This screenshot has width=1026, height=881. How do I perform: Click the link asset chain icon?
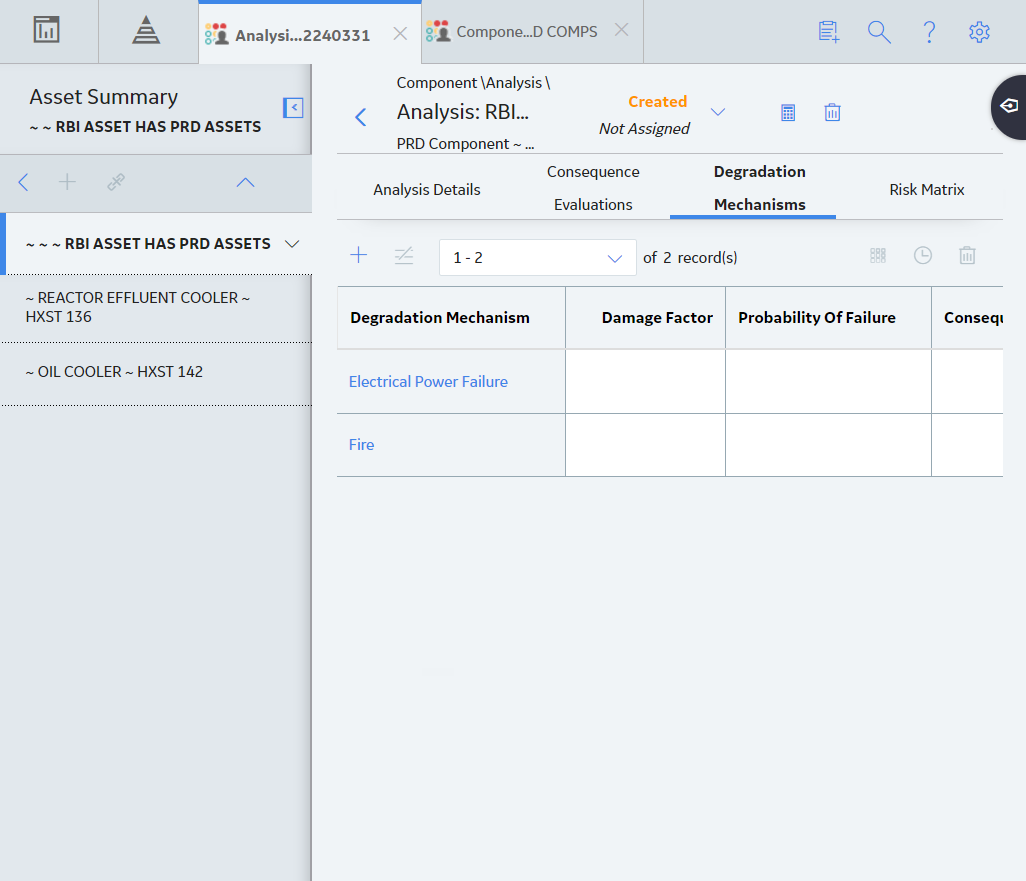tap(116, 182)
